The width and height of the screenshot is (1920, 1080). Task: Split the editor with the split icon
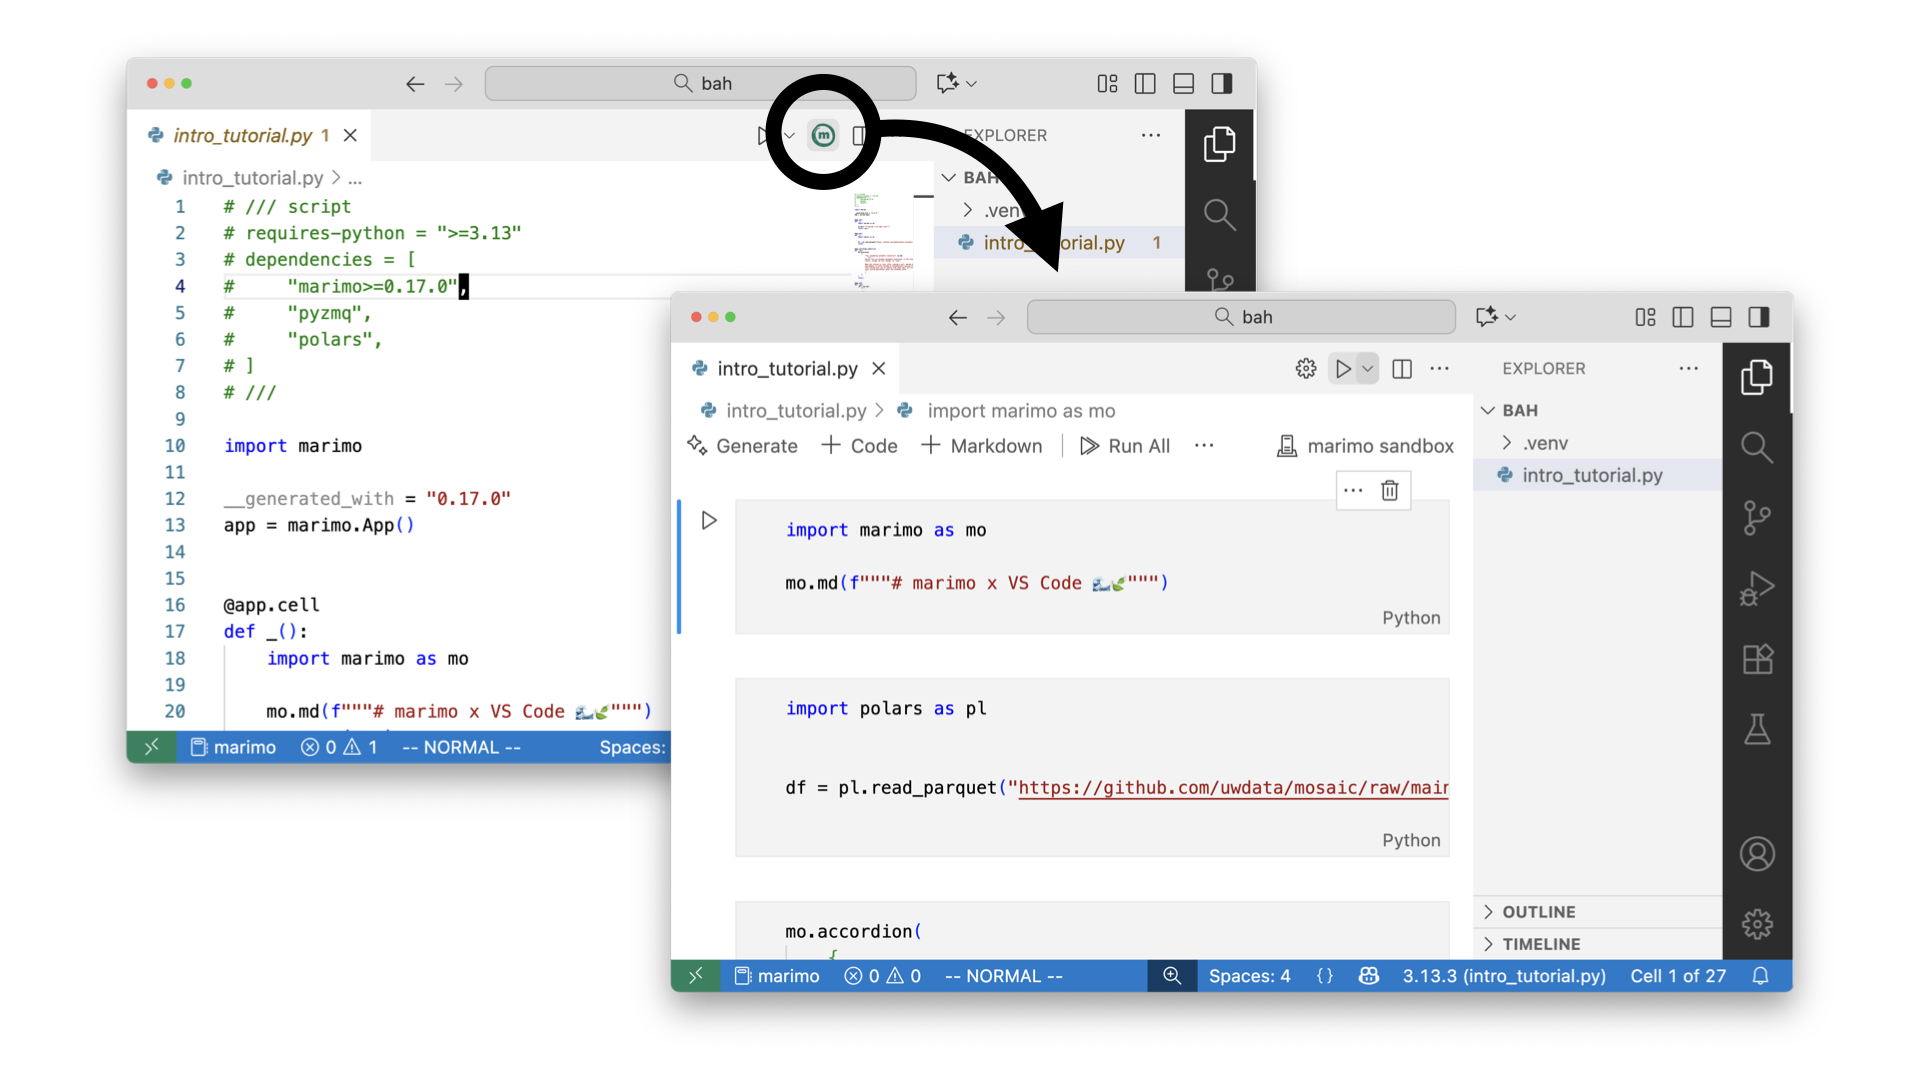pos(1401,368)
